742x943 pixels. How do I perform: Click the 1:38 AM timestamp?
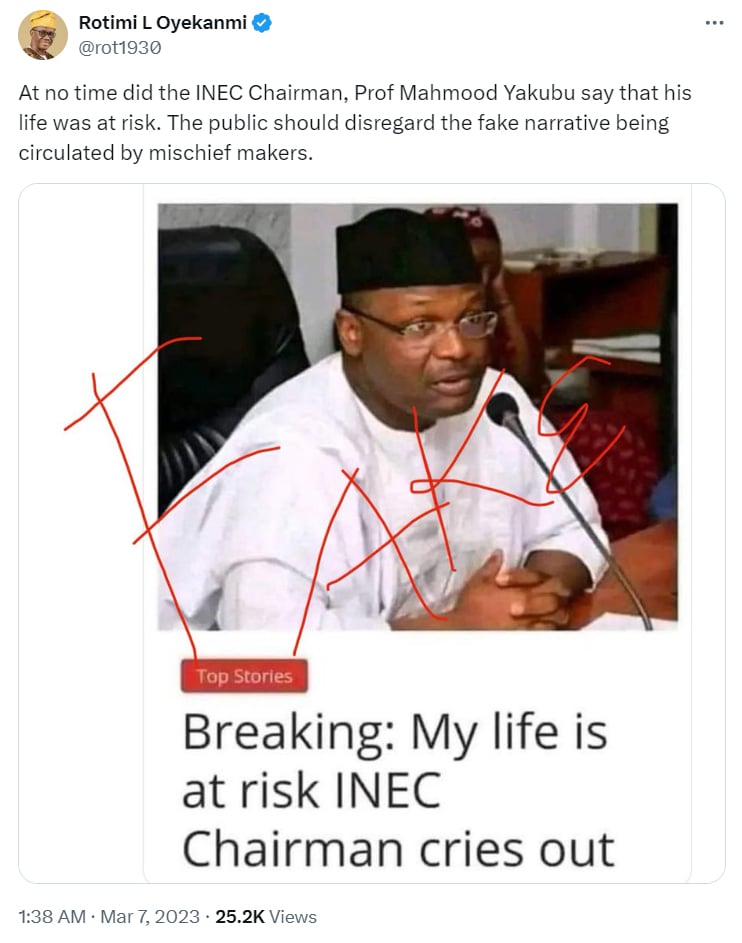tap(52, 917)
